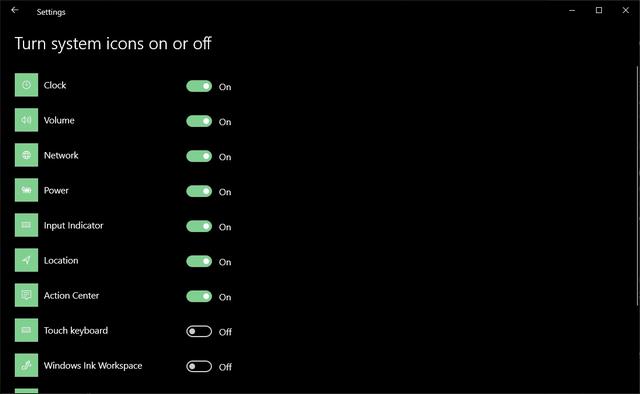Turn off the Location toggle
Image resolution: width=640 pixels, height=394 pixels.
point(199,261)
